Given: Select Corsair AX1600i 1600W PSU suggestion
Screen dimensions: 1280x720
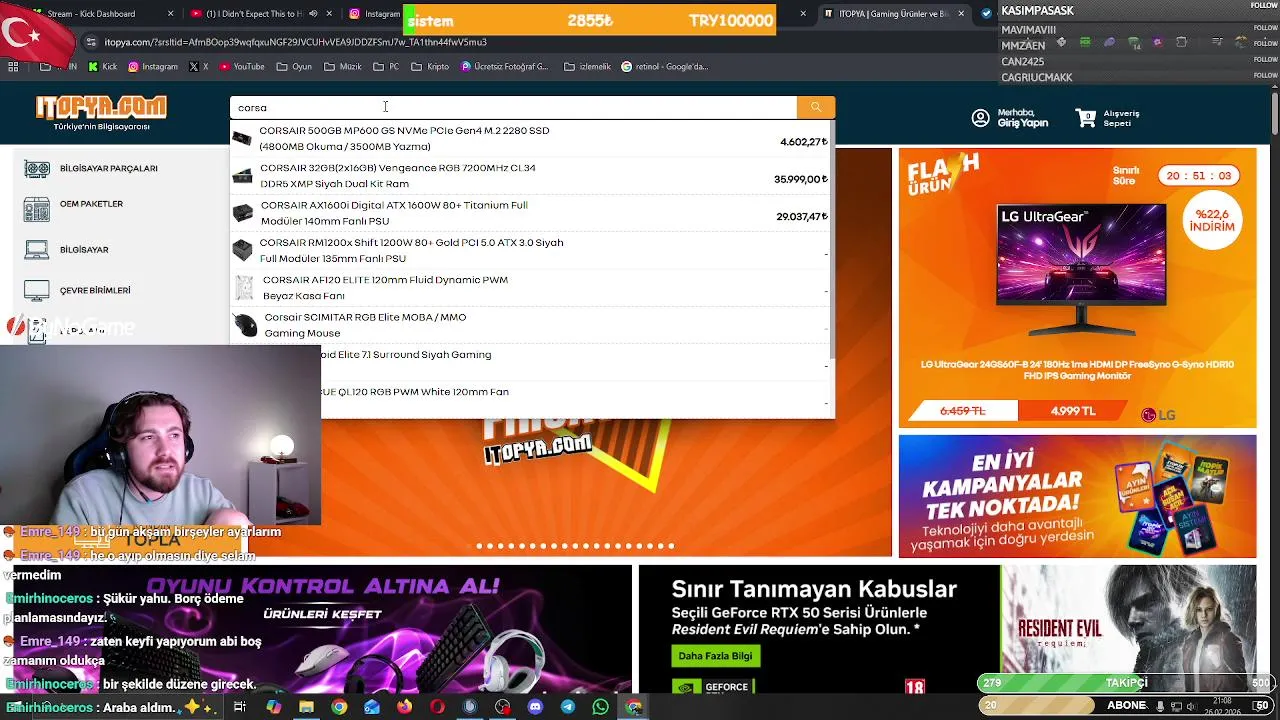Looking at the screenshot, I should point(531,213).
